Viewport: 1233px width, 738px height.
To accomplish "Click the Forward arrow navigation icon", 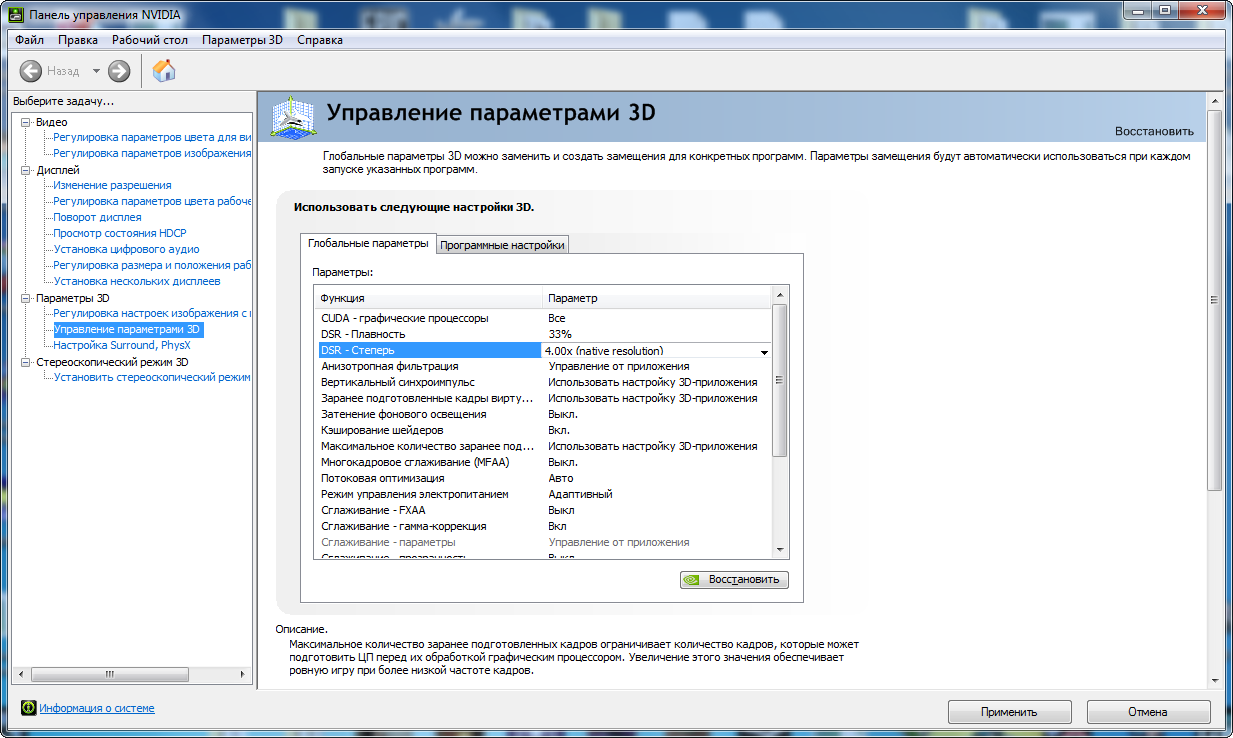I will click(119, 71).
